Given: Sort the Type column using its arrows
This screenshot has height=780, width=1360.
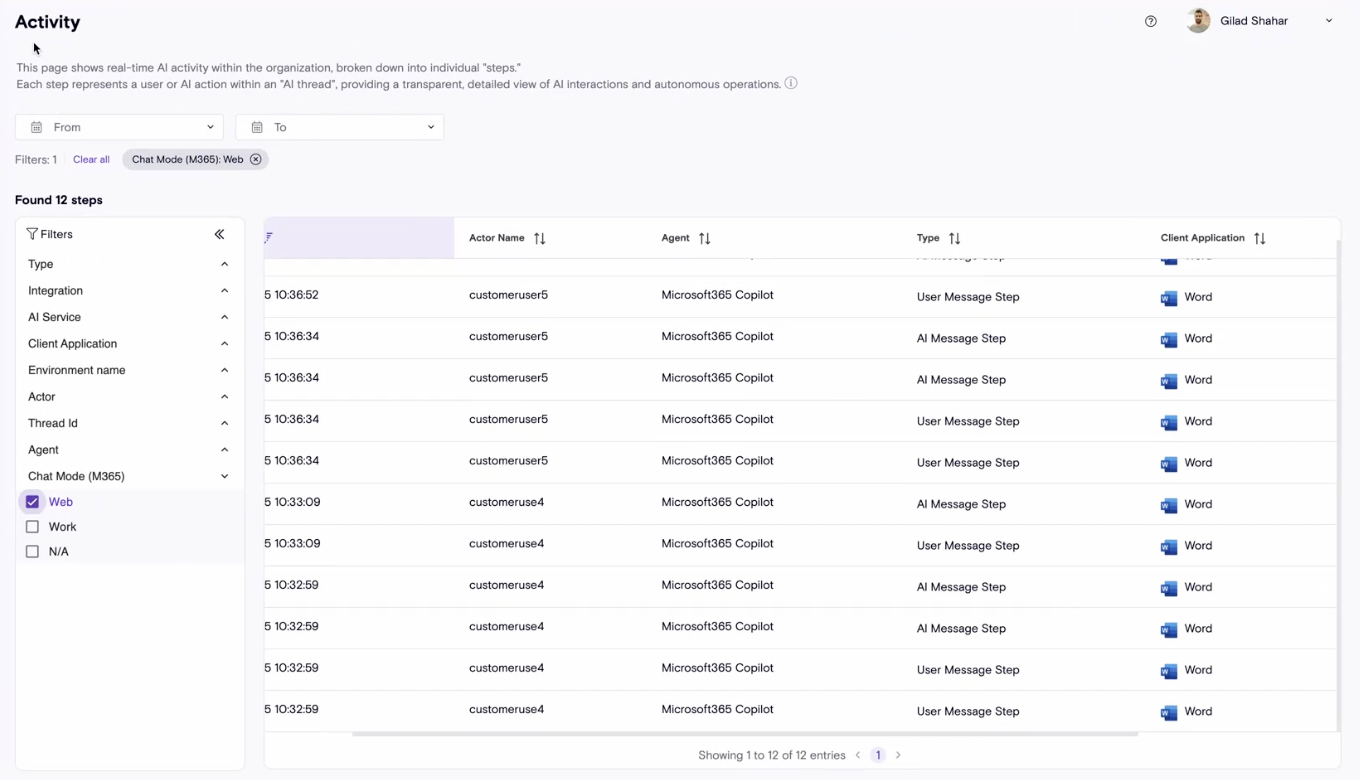Looking at the screenshot, I should 955,238.
